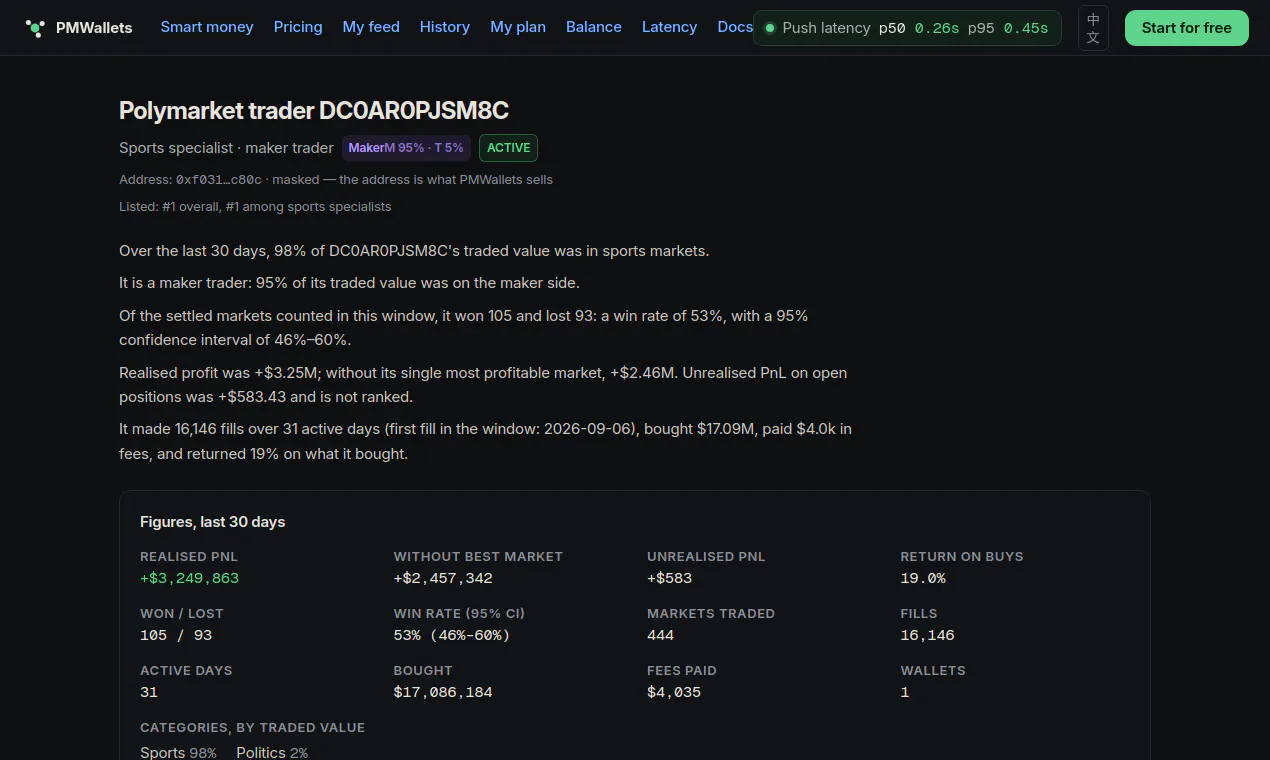The height and width of the screenshot is (760, 1270).
Task: Open the My plan link
Action: [x=518, y=27]
